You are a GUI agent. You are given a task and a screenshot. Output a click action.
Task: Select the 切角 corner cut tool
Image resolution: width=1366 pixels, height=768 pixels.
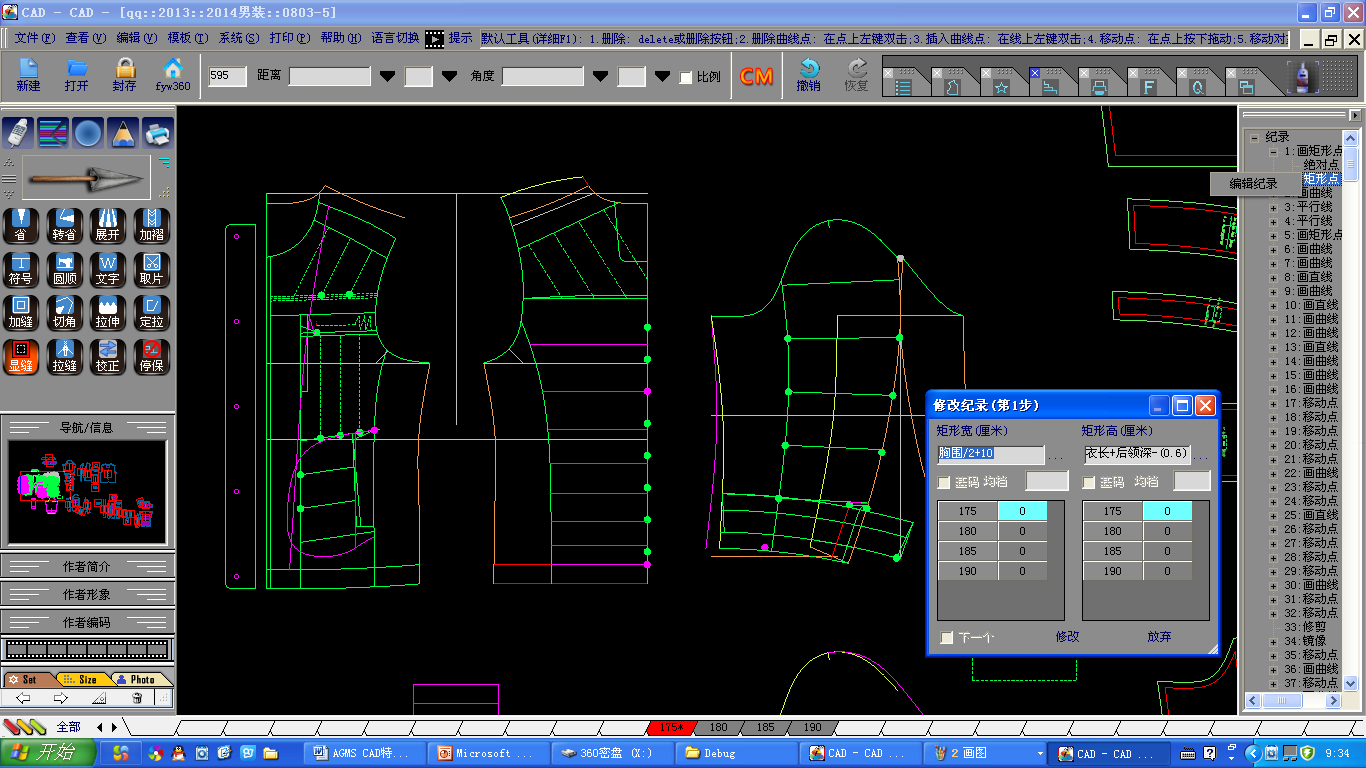[64, 313]
